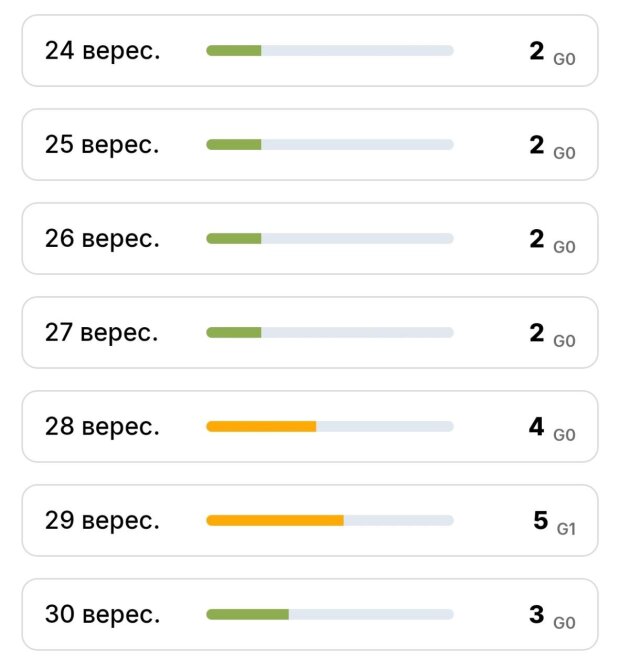Screen dimensions: 620x671
Task: Click the K-index value 4 on 28 верес.
Action: [x=537, y=426]
